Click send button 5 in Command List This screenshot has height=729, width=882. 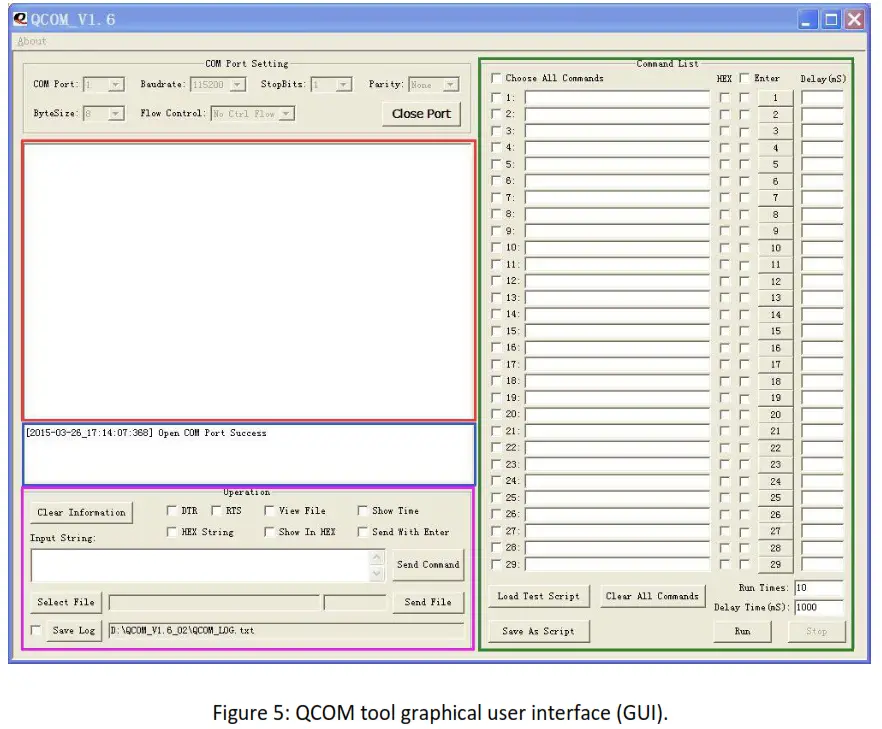click(x=775, y=164)
